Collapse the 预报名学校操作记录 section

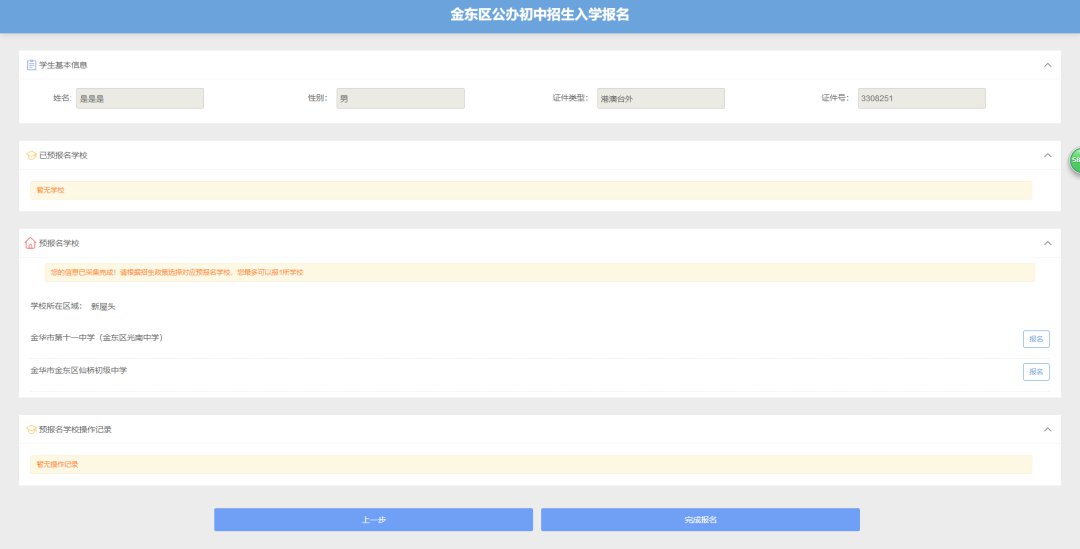tap(1047, 429)
